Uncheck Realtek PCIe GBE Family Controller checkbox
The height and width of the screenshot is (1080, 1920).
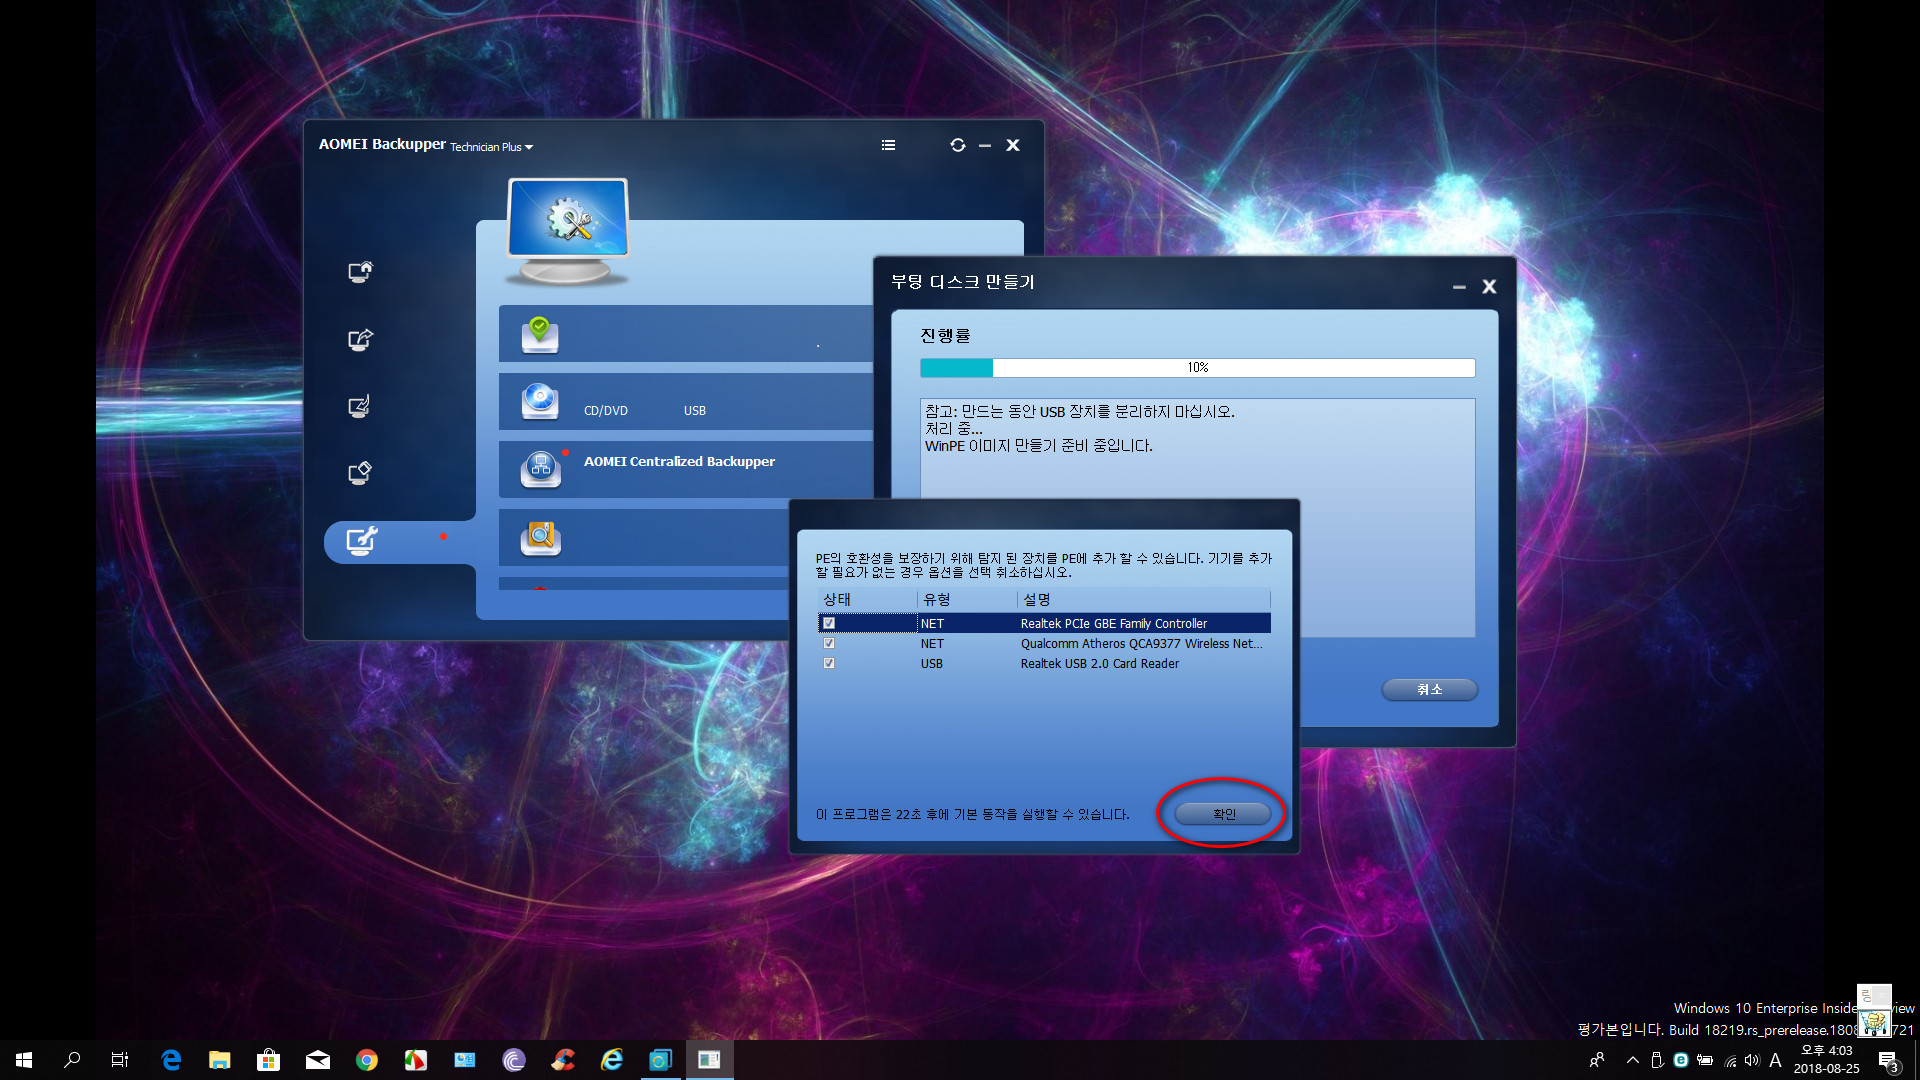pos(829,623)
